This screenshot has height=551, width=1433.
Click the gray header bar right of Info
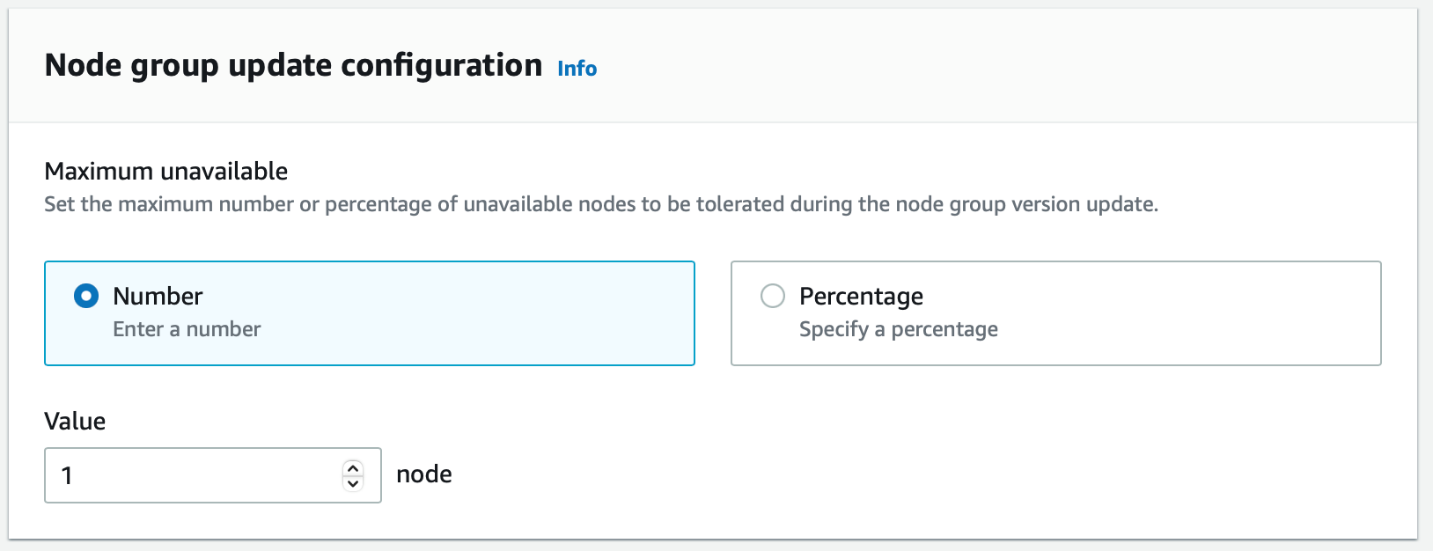1000,68
